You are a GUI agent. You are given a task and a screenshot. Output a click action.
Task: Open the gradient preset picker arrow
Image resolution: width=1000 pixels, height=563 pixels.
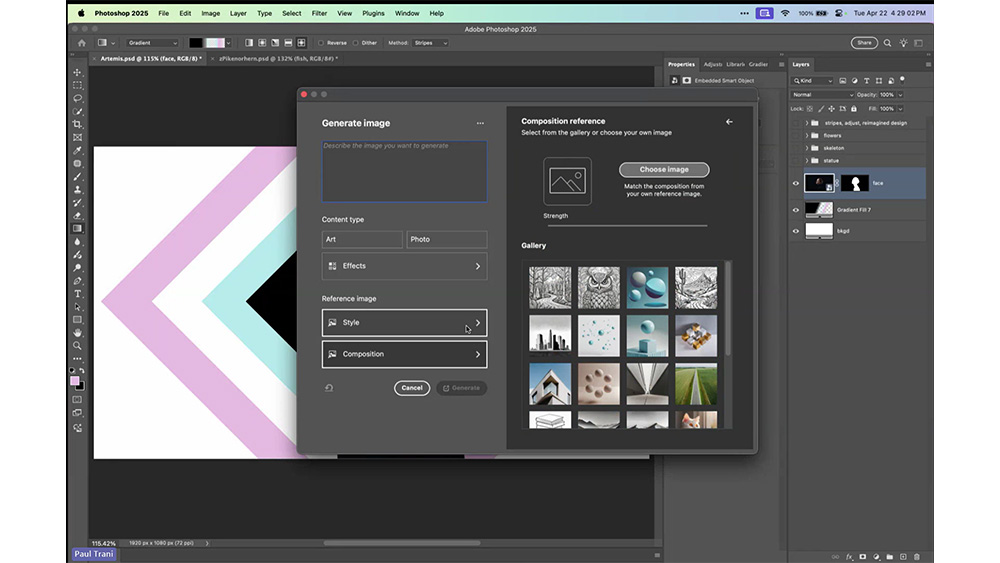[228, 43]
